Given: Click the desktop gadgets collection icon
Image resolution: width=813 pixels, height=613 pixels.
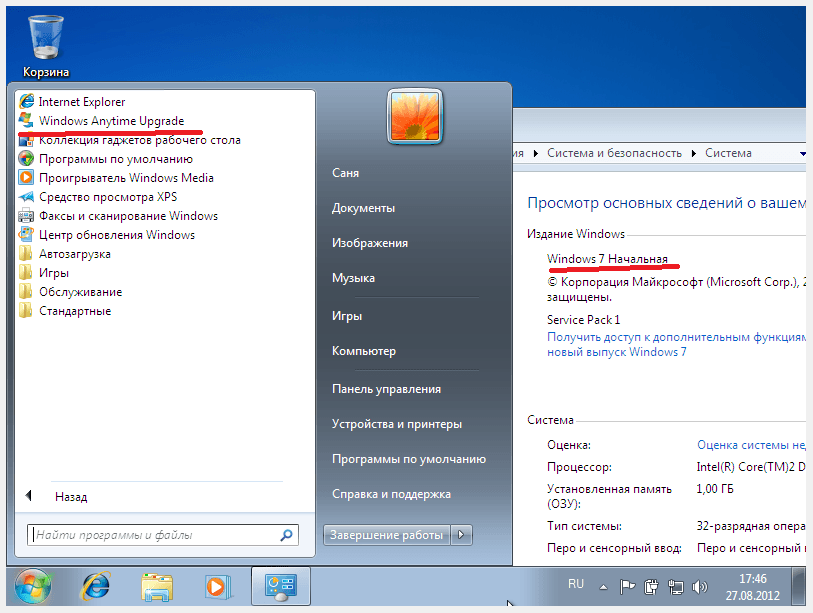Looking at the screenshot, I should click(x=26, y=140).
